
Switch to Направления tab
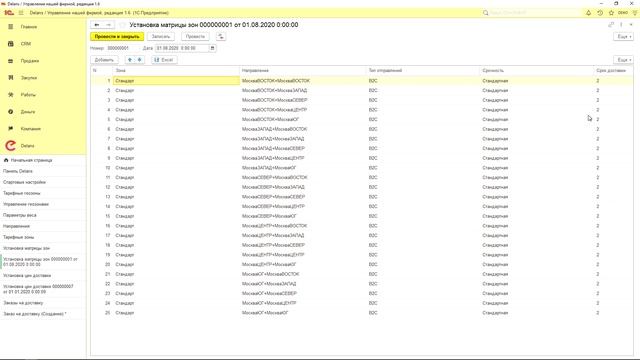pyautogui.click(x=16, y=226)
